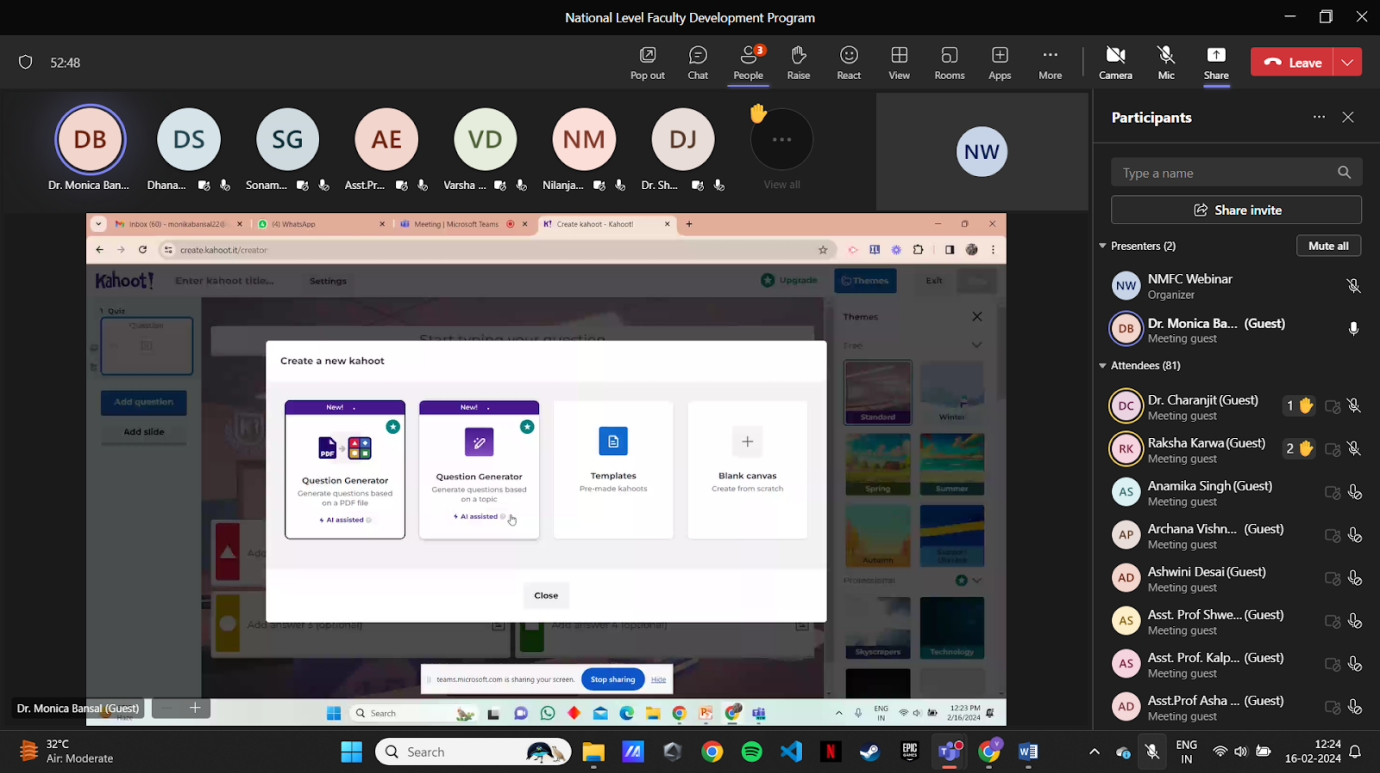Open the React emoji menu
The width and height of the screenshot is (1380, 773).
pyautogui.click(x=849, y=56)
